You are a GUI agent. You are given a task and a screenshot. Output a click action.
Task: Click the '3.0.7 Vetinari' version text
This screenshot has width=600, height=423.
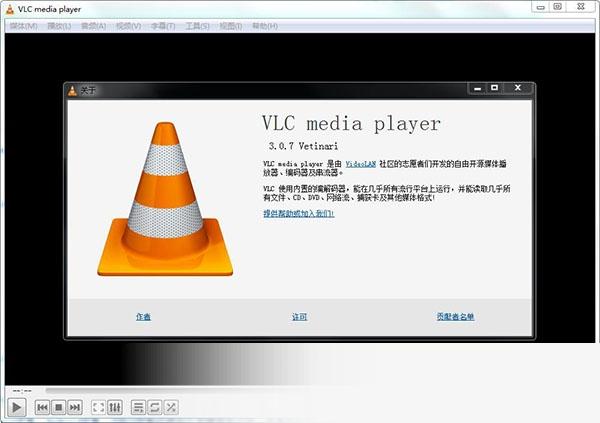303,146
